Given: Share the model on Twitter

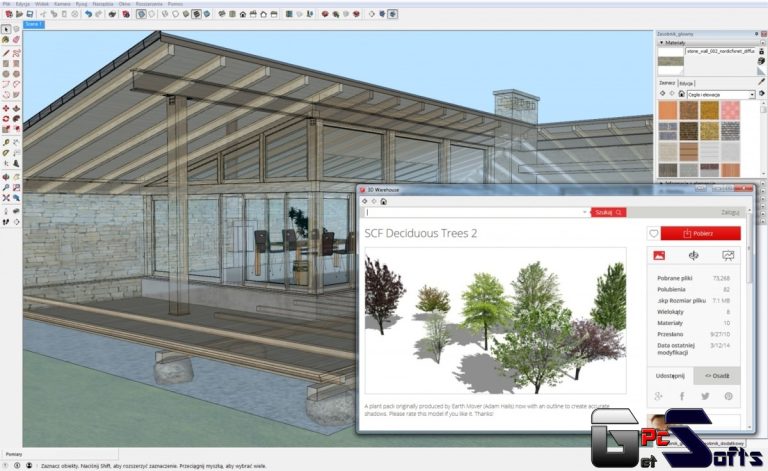Looking at the screenshot, I should tap(705, 396).
